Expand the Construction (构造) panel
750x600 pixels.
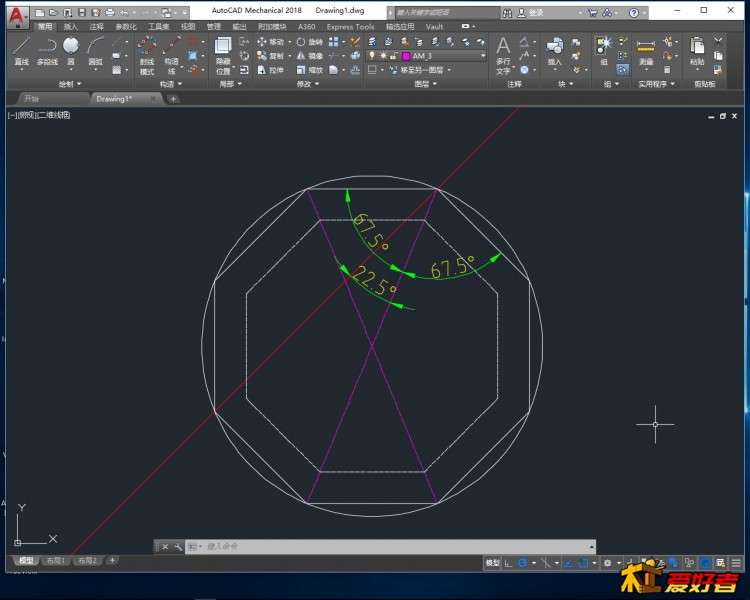[171, 84]
